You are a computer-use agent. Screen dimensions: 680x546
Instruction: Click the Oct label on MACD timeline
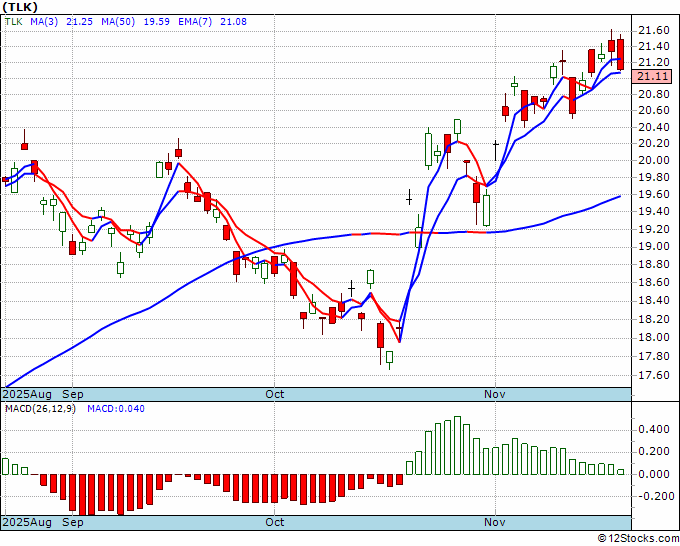point(275,522)
